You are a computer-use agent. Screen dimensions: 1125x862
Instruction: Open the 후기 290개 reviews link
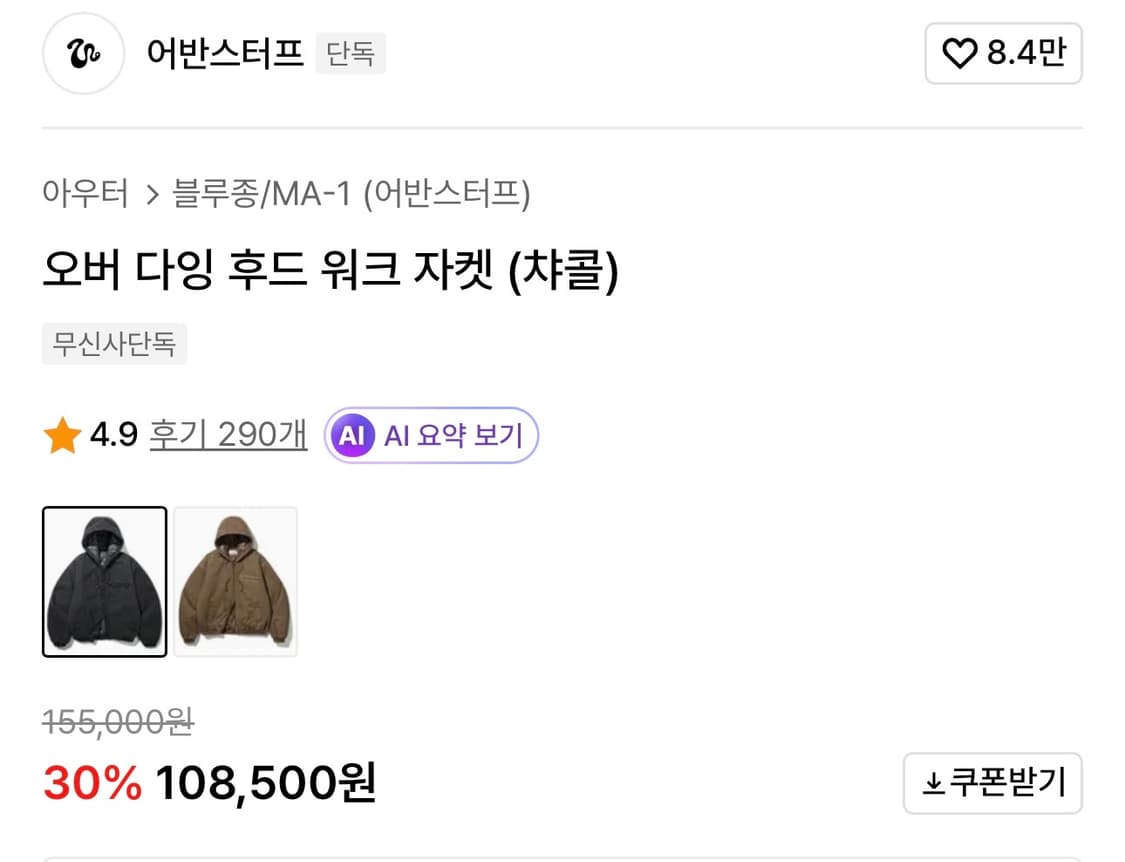click(227, 434)
